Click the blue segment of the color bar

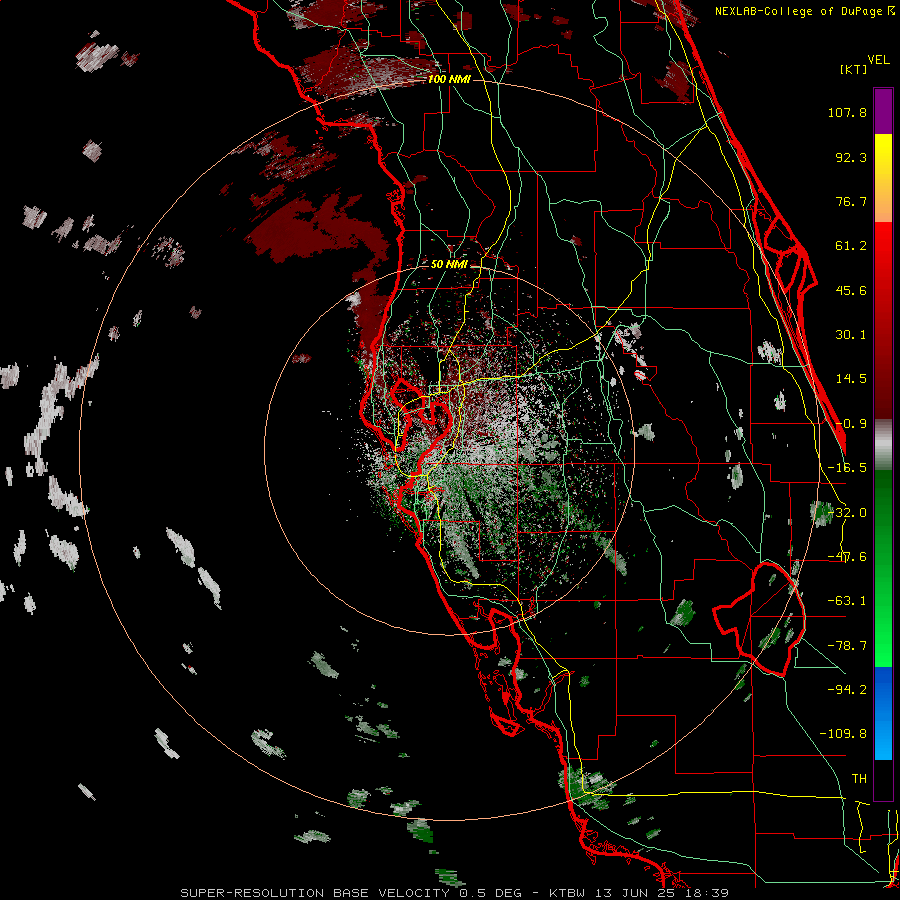point(883,713)
